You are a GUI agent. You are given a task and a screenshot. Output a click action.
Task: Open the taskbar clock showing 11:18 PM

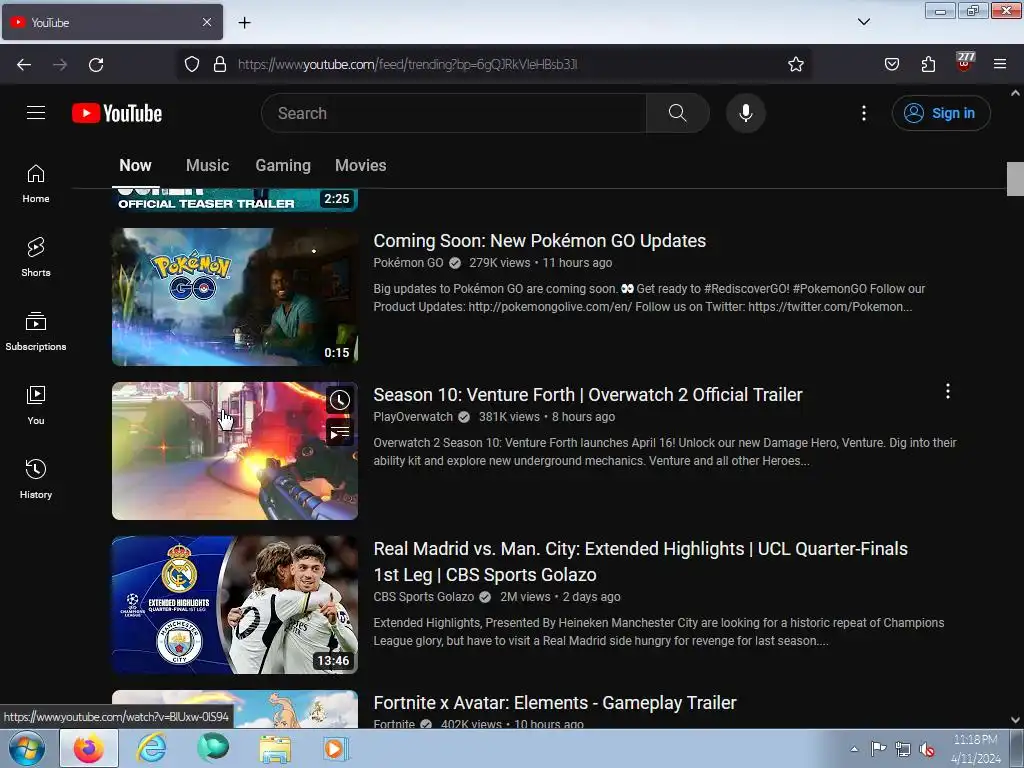[x=976, y=749]
